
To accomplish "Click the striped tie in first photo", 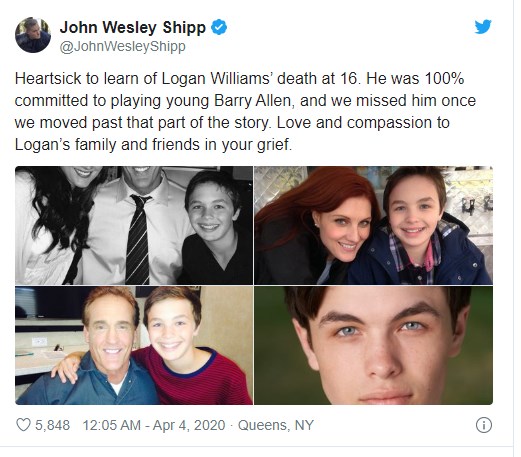I will (x=138, y=239).
